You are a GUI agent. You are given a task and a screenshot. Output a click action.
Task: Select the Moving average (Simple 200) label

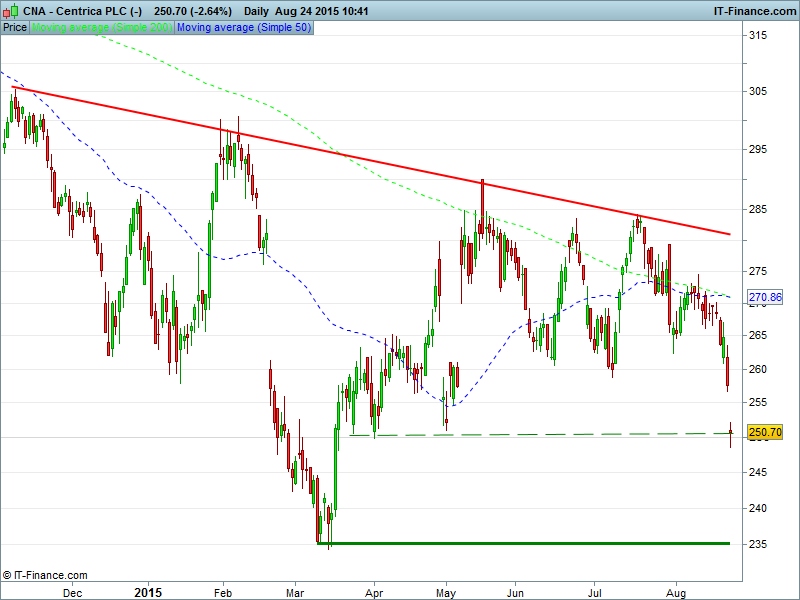tap(102, 28)
